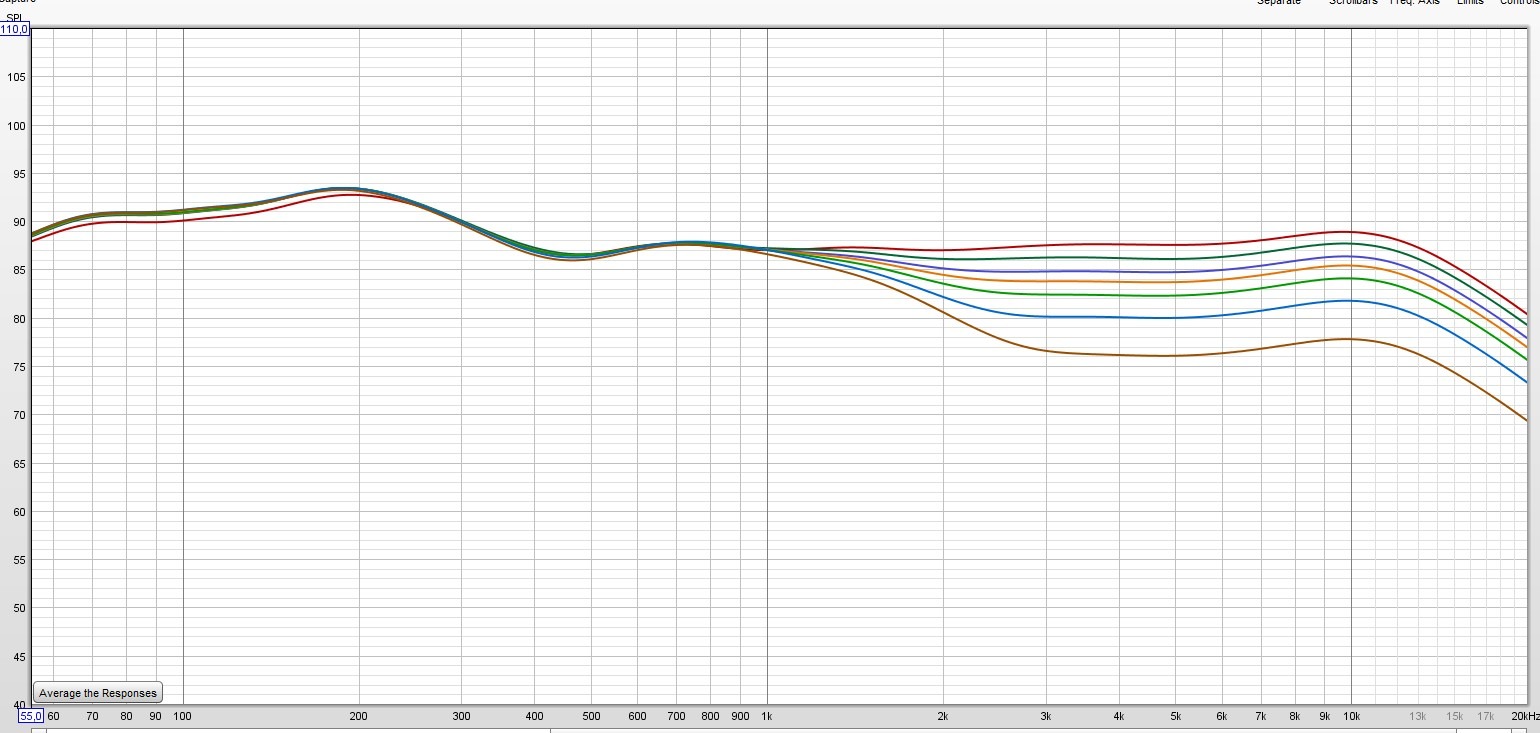
Task: Click the 50 label on SPL axis
Action: point(20,608)
